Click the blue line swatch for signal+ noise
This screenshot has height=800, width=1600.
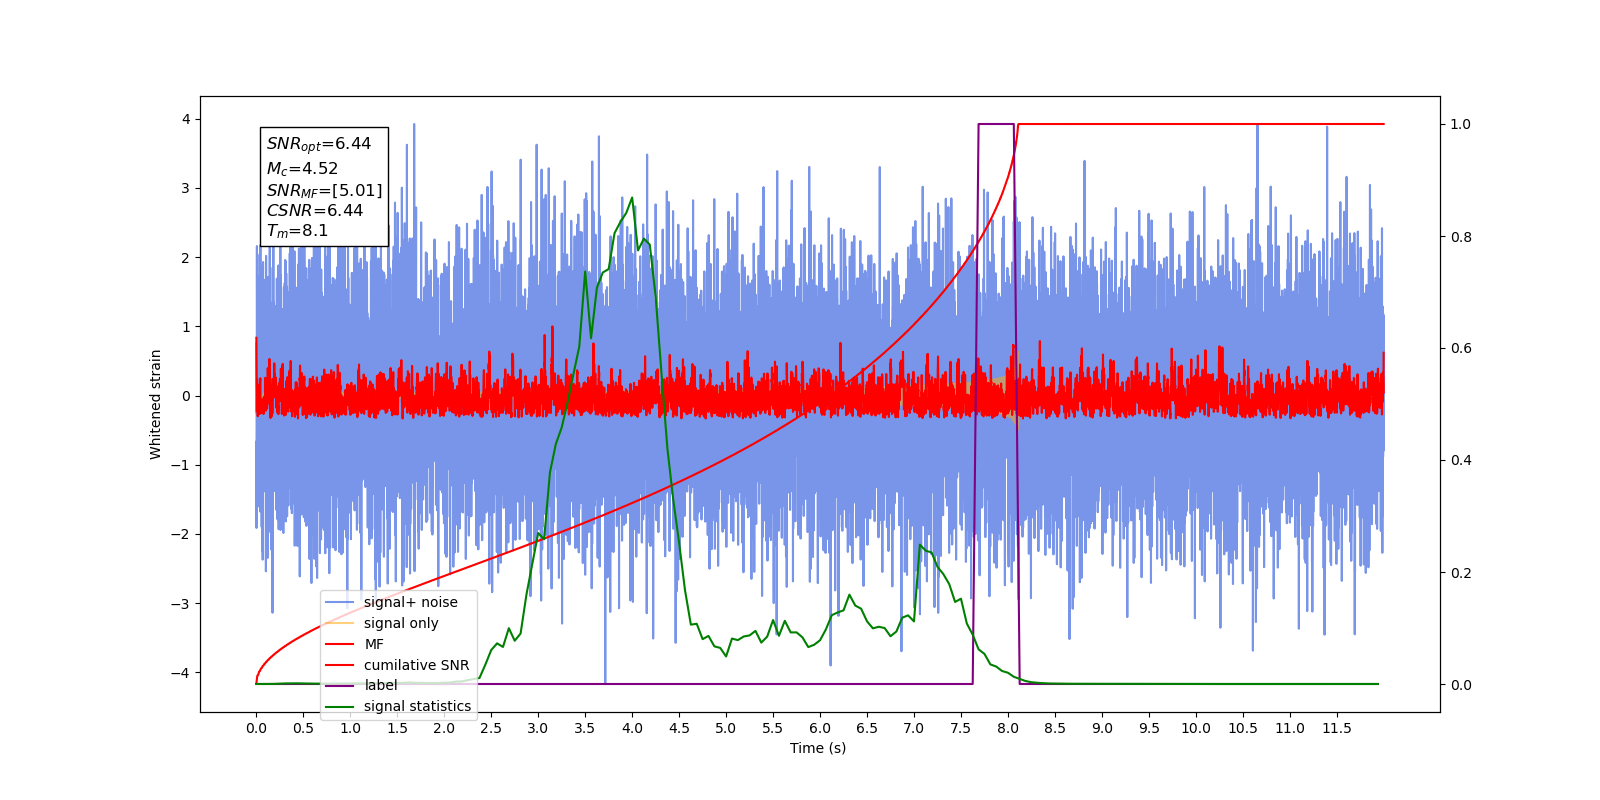point(340,602)
